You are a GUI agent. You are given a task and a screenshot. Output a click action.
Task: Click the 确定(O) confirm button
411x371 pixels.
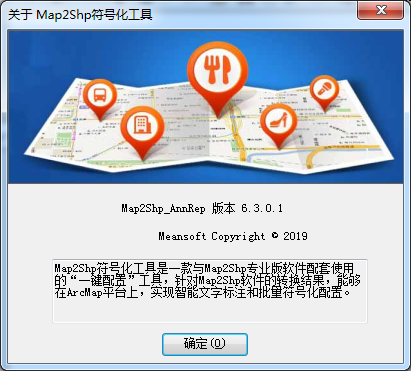point(205,344)
